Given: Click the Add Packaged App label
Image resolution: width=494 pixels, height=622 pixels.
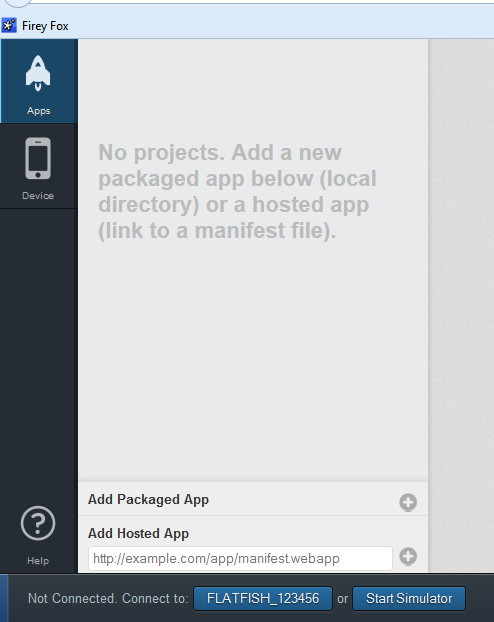Looking at the screenshot, I should (148, 500).
